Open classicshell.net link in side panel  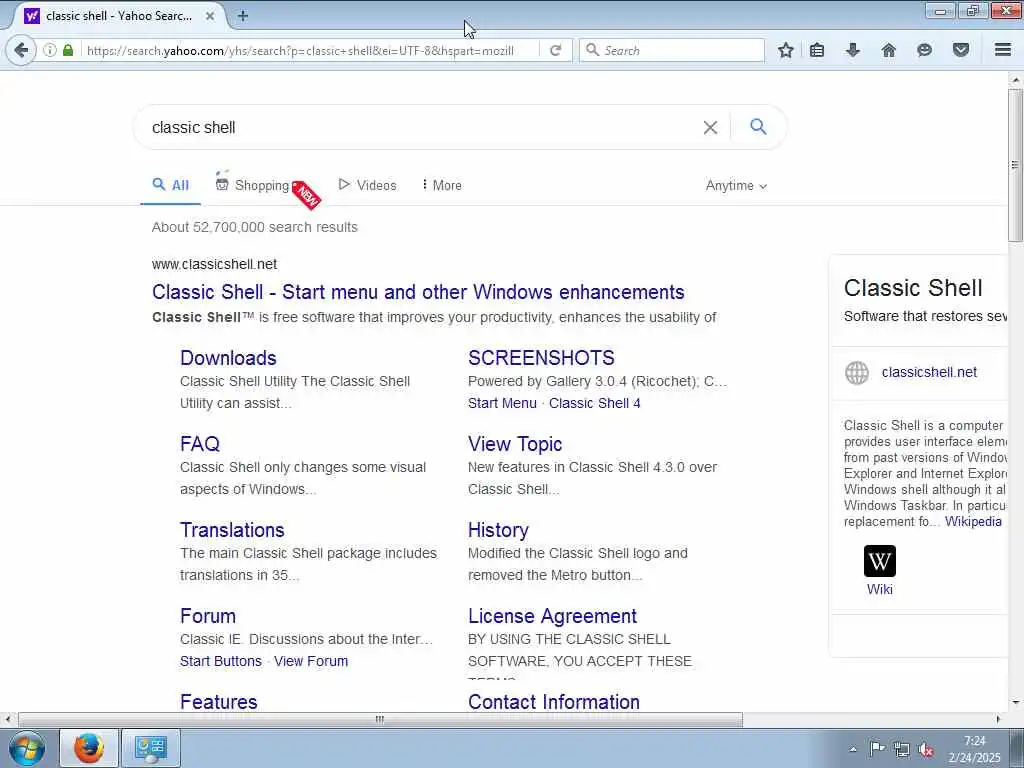click(x=929, y=372)
